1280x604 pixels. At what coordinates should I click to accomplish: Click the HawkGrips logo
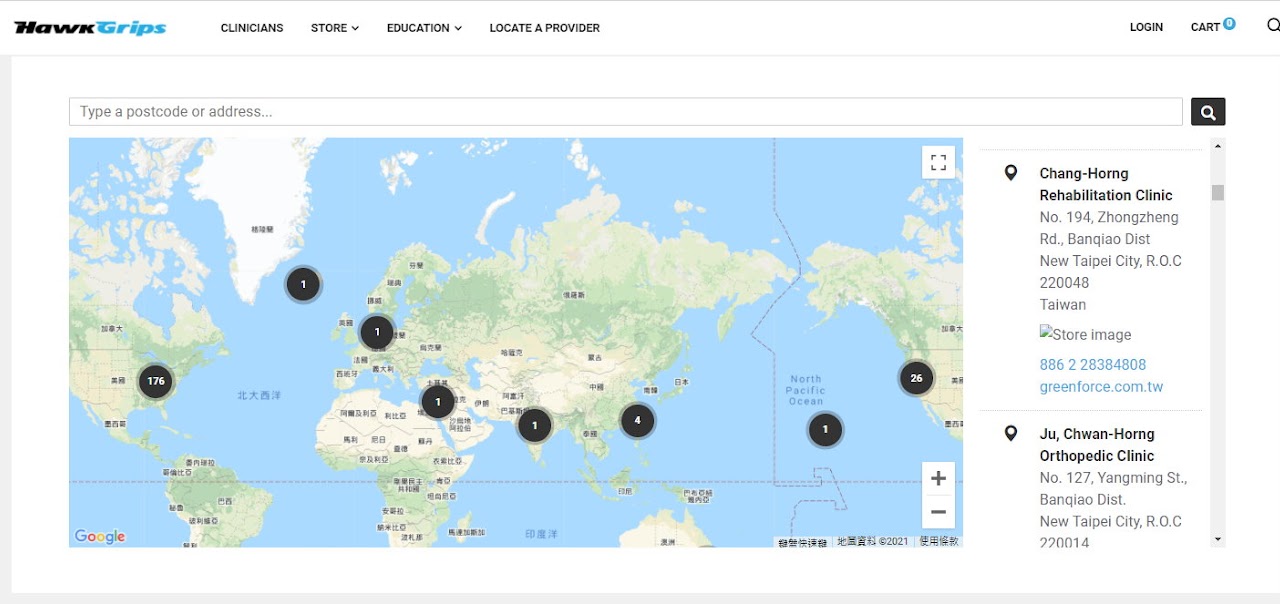(90, 28)
